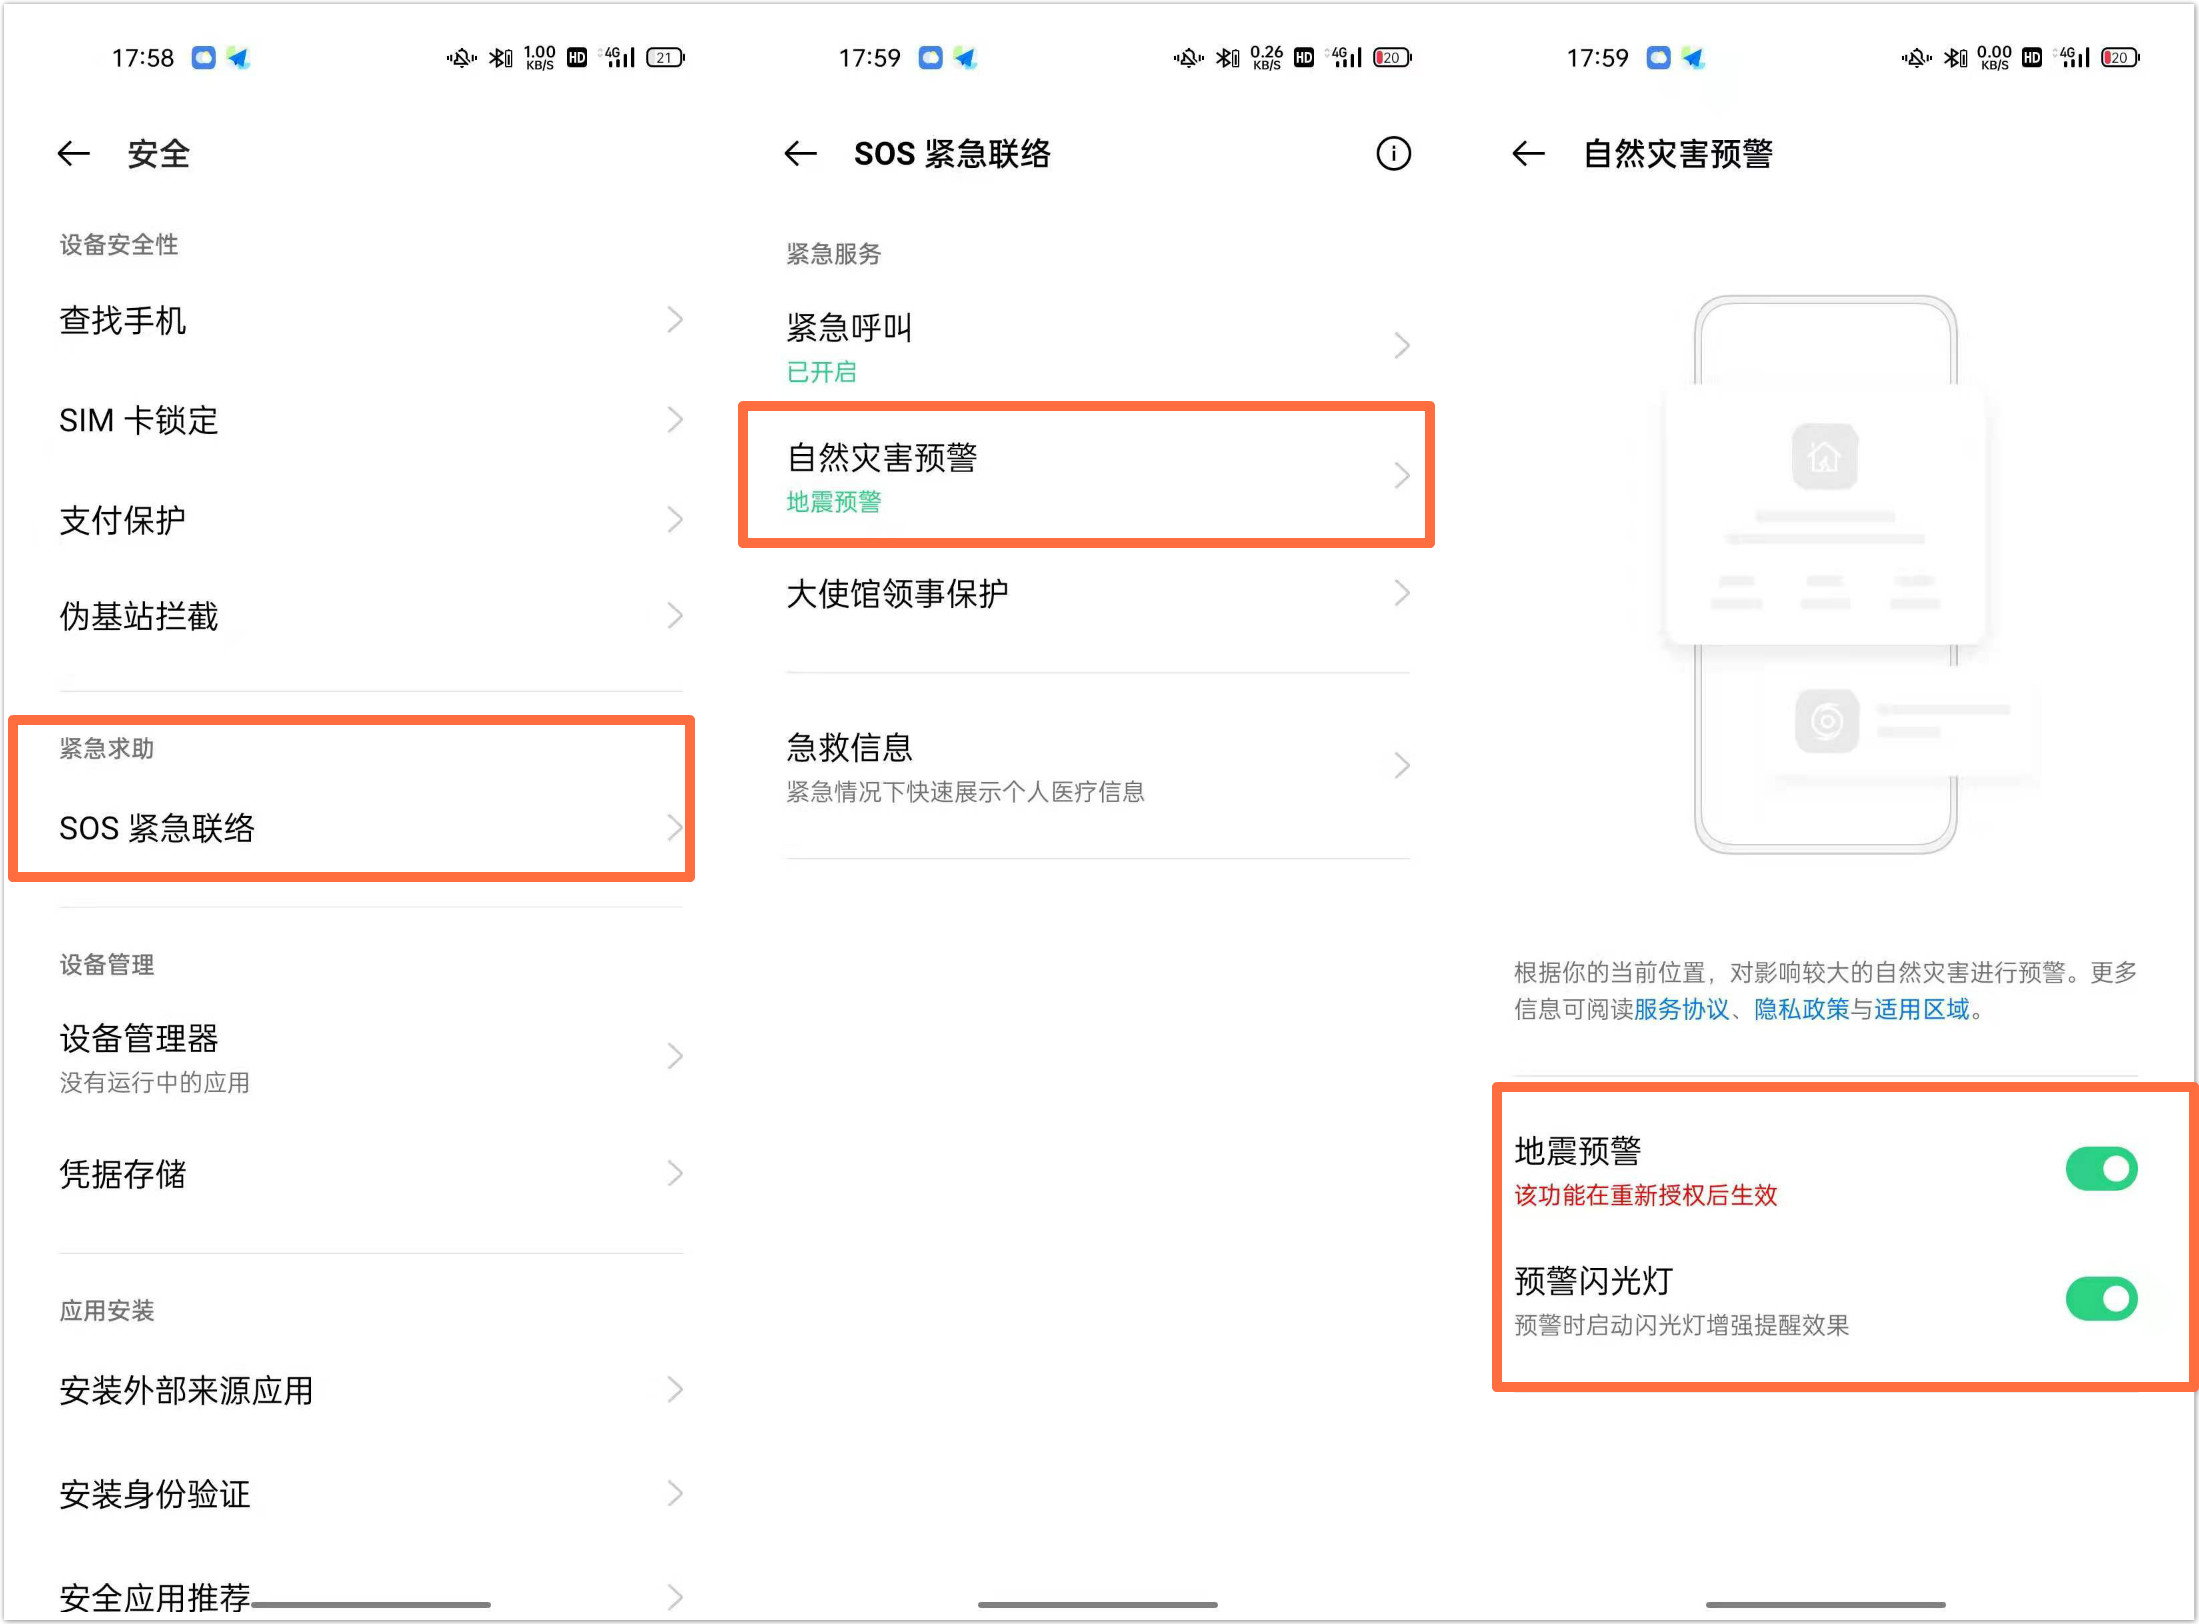This screenshot has height=1624, width=2199.
Task: Tap battery icon in right screen status bar
Action: (x=2119, y=58)
